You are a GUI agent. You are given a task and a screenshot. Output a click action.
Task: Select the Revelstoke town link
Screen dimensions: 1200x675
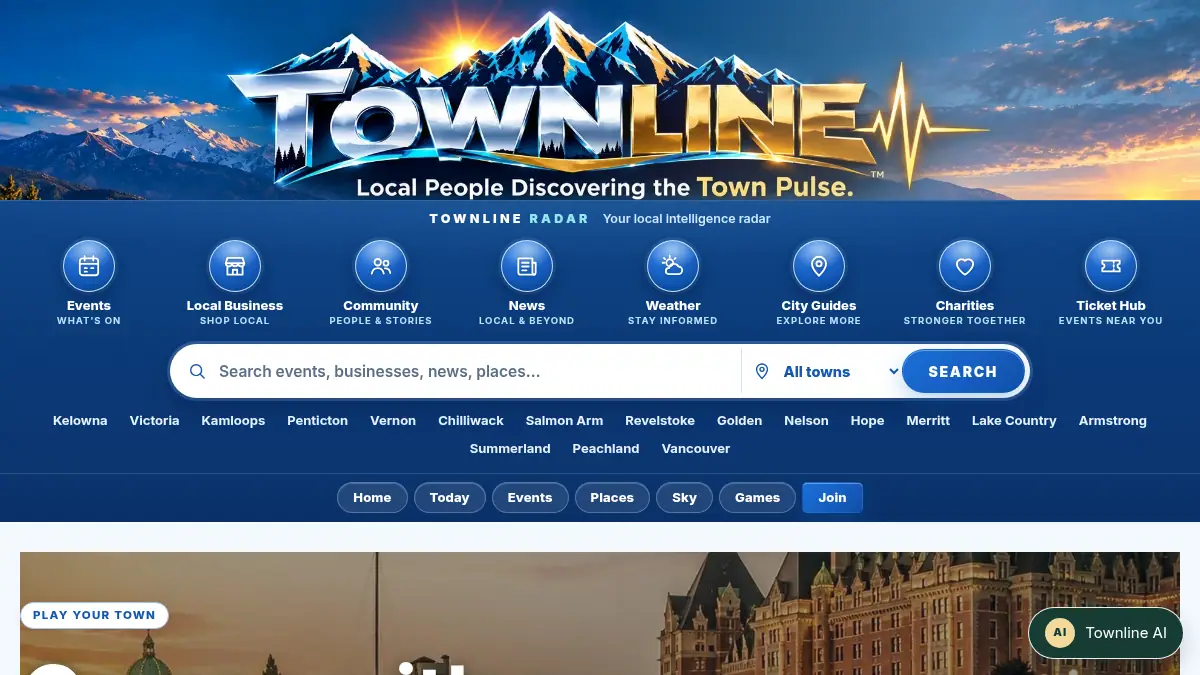coord(660,420)
